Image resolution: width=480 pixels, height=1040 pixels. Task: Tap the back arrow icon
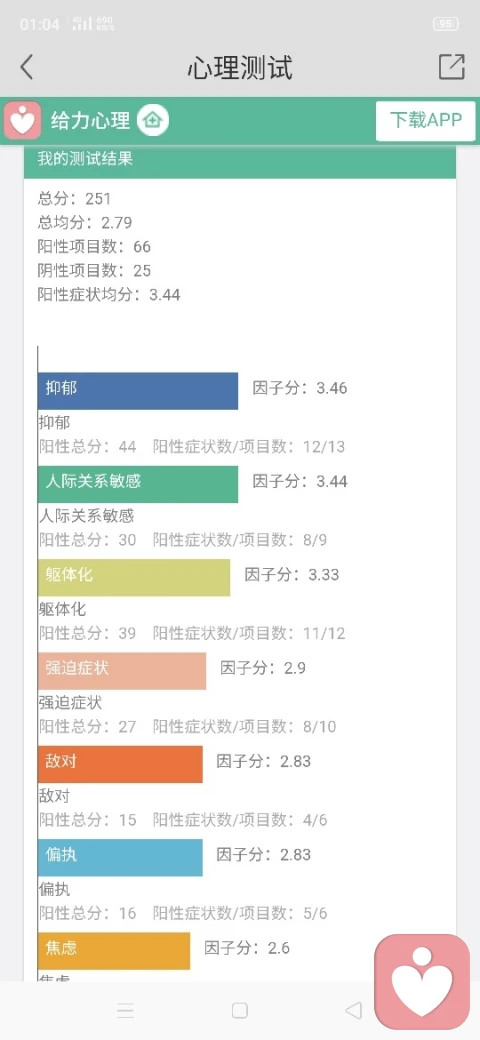[x=26, y=67]
